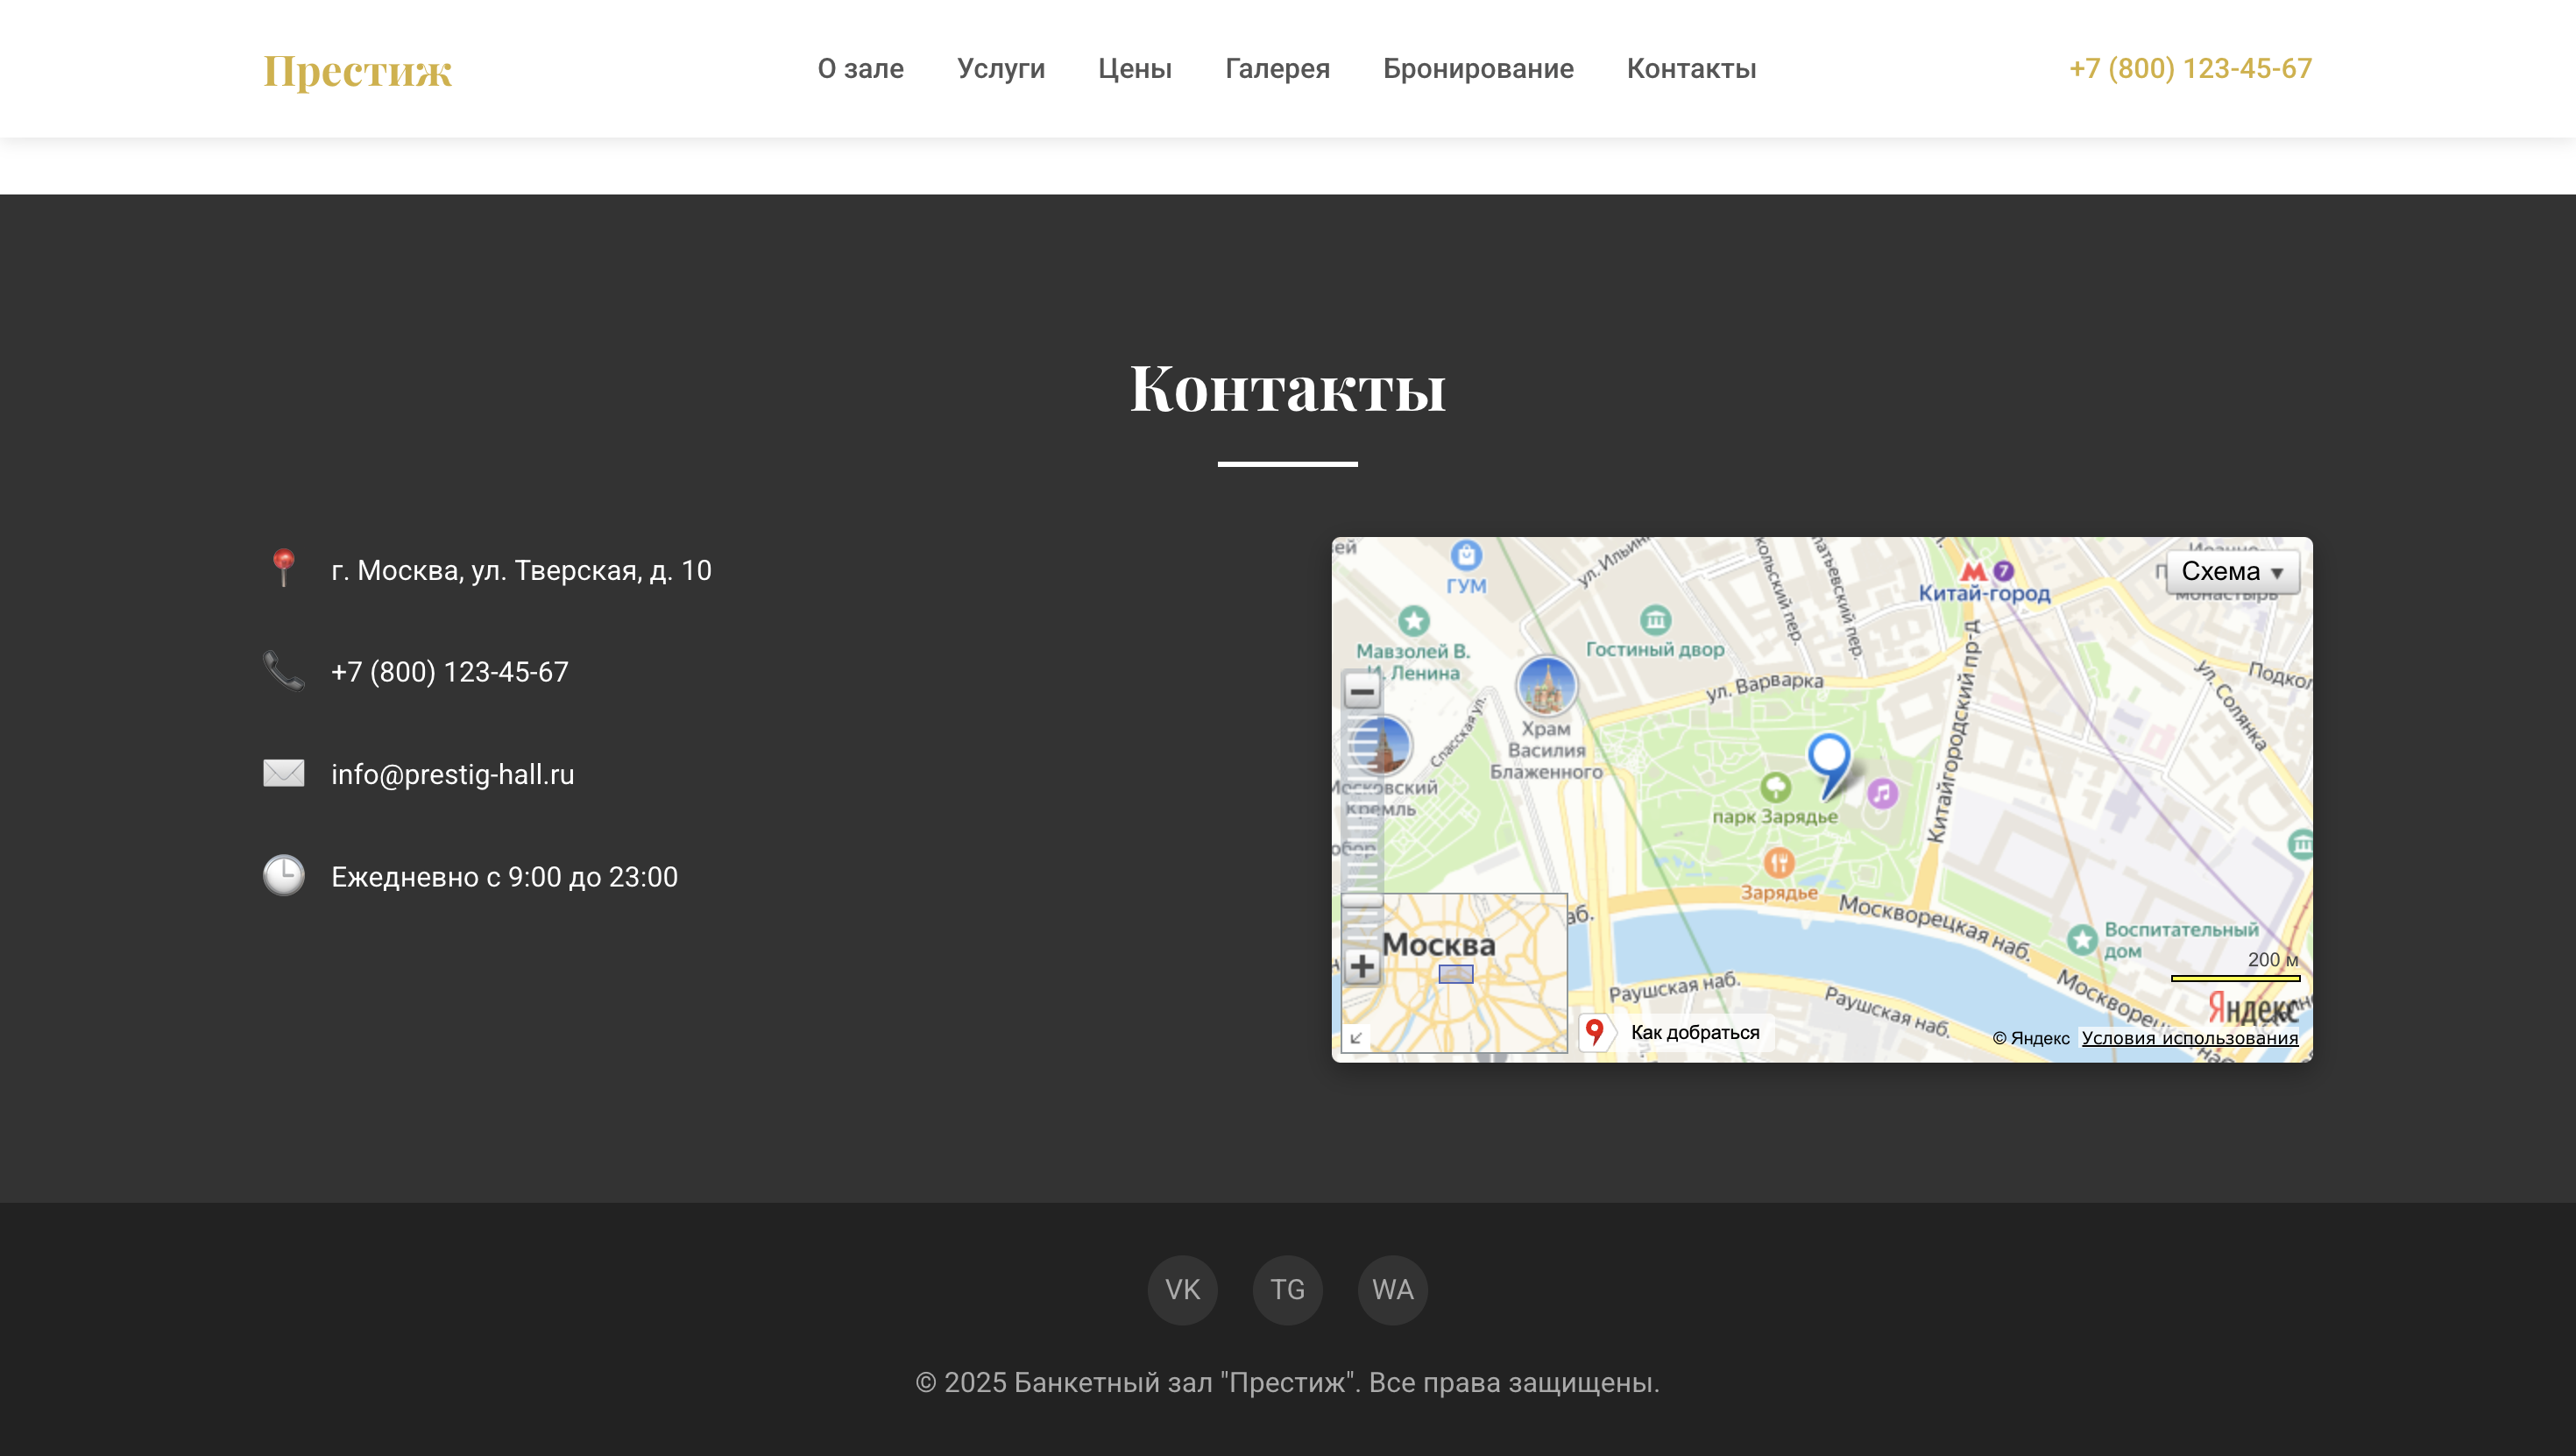Open Условия использования link on map
This screenshot has width=2576, height=1456.
click(x=2189, y=1038)
